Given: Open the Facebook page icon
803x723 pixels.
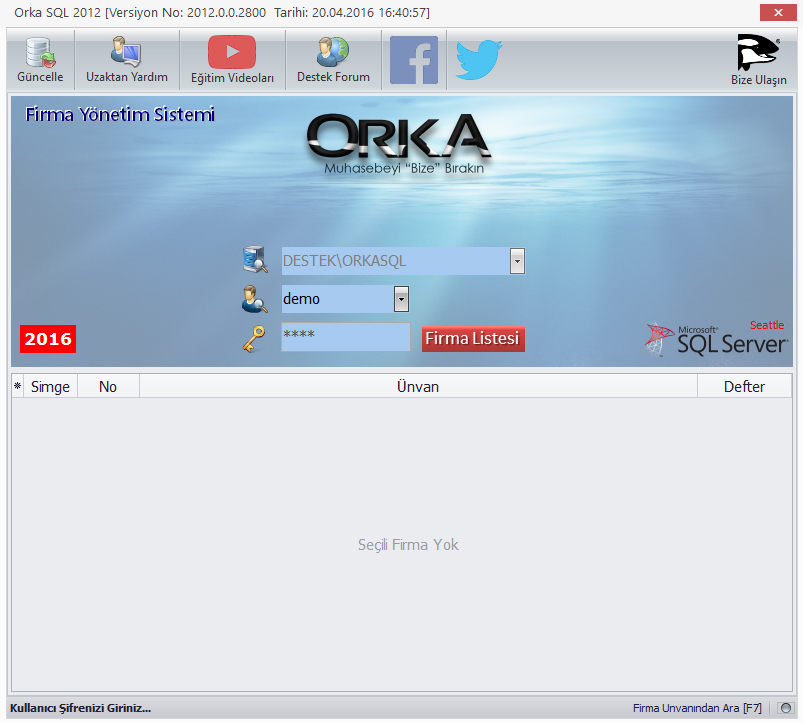Looking at the screenshot, I should click(414, 60).
